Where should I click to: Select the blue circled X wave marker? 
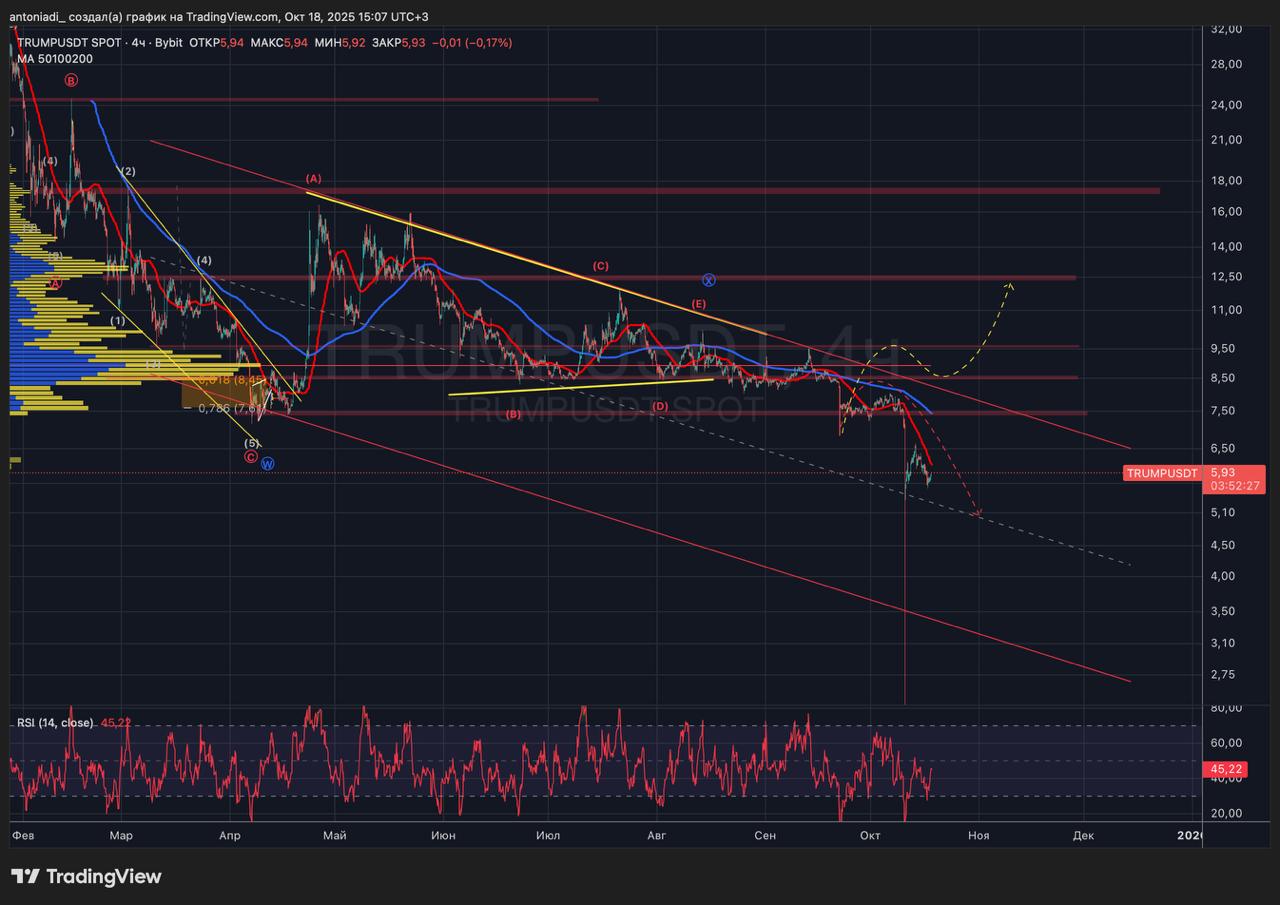point(708,280)
